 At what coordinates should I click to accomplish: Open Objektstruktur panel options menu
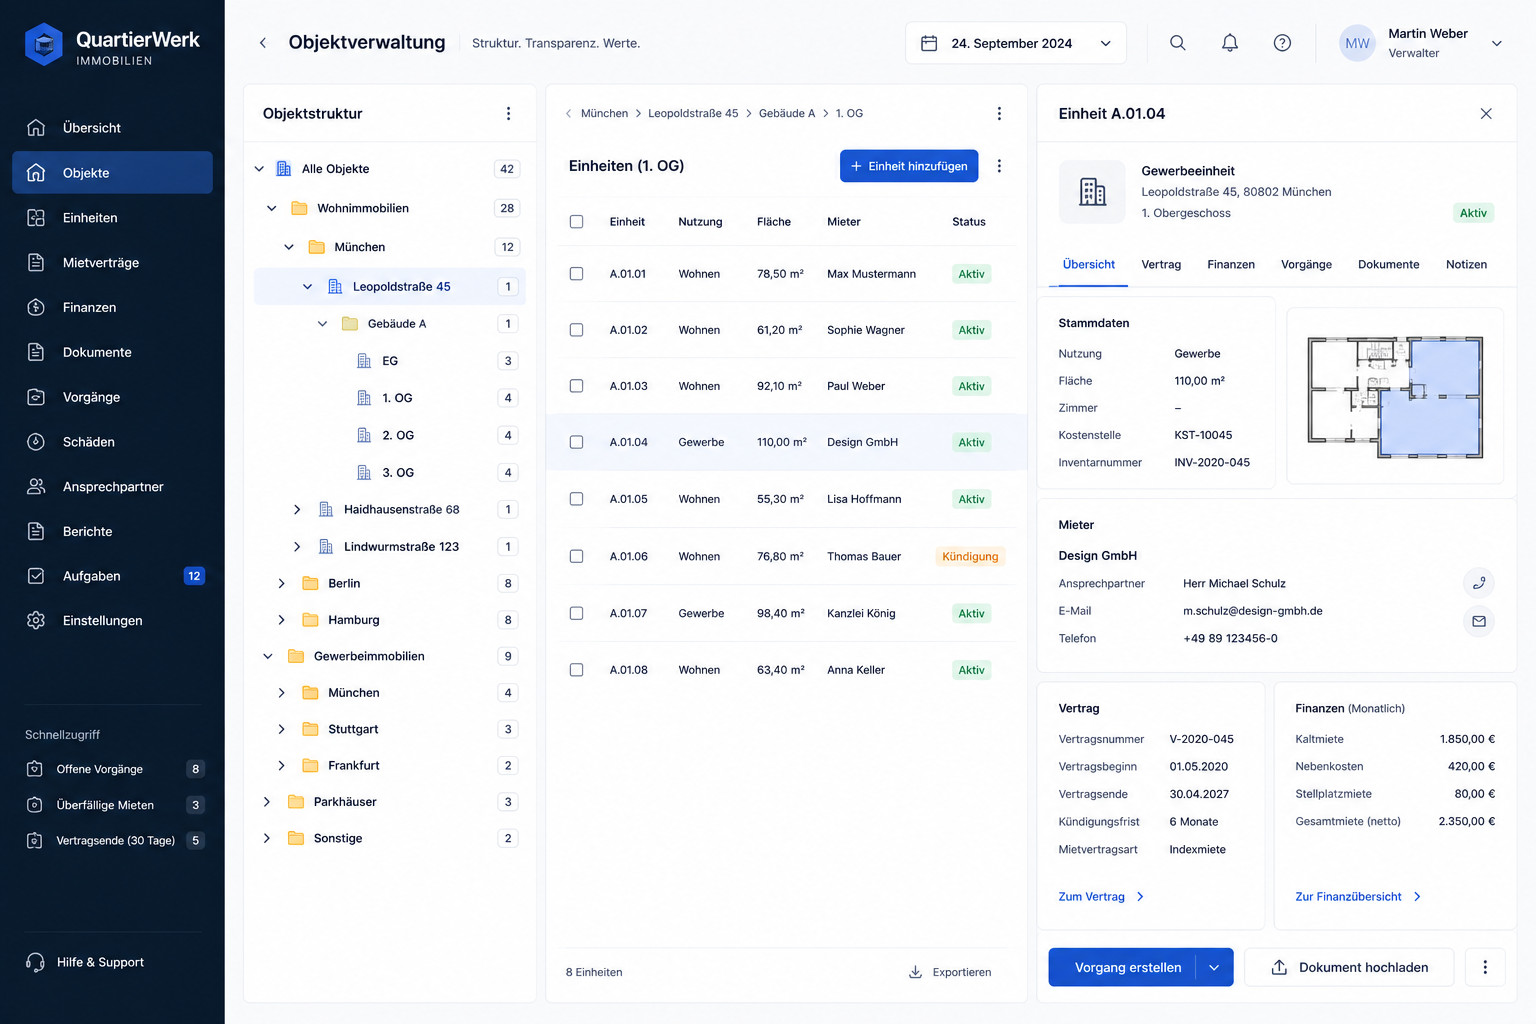point(508,114)
